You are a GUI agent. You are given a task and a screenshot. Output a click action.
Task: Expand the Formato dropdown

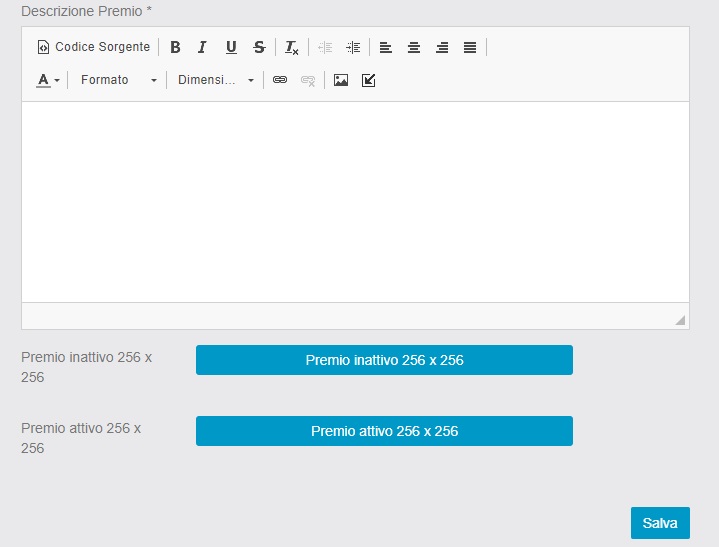(118, 80)
